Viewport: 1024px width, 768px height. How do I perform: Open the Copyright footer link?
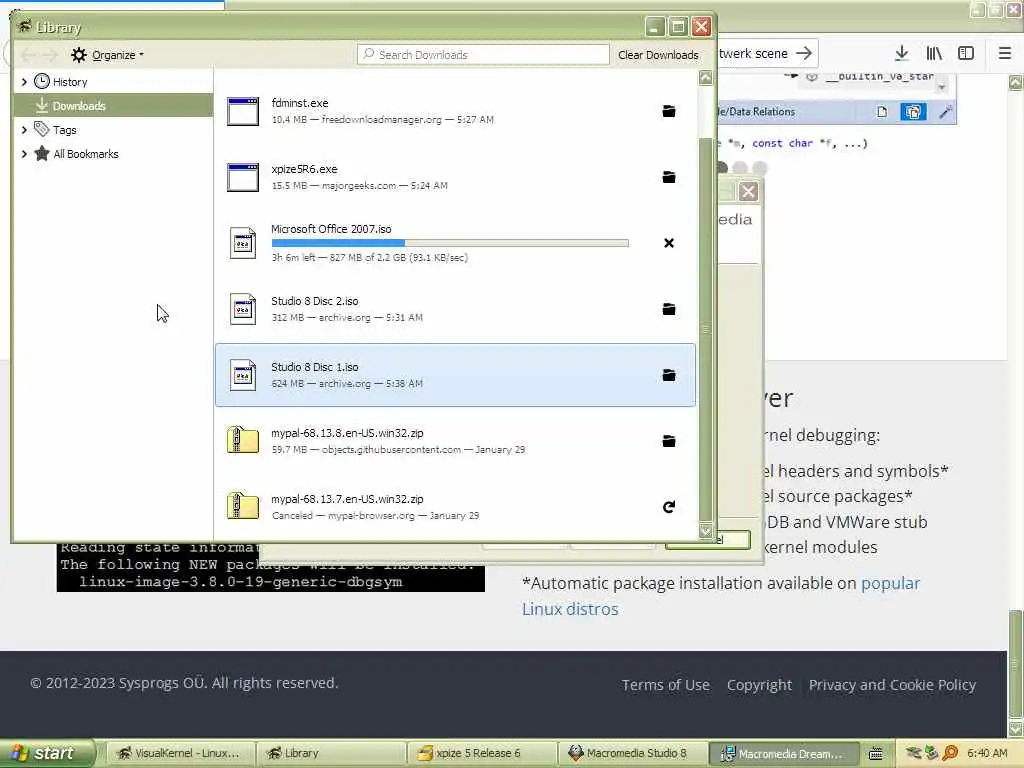(x=759, y=685)
